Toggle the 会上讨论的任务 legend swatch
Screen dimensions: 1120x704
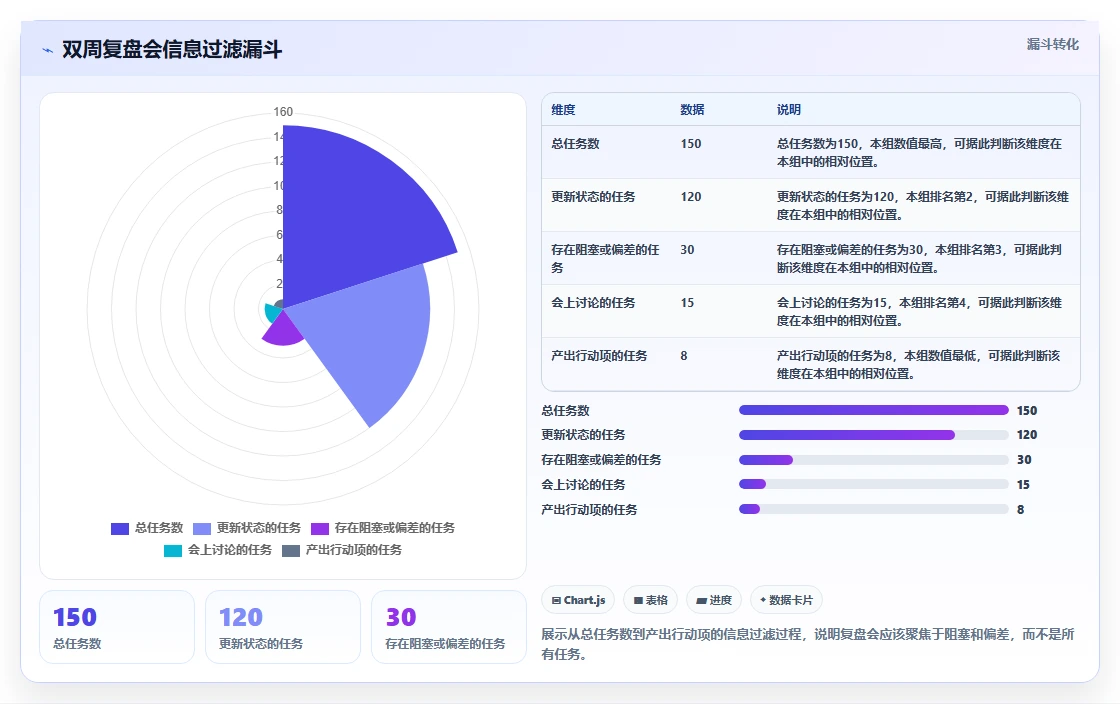point(173,550)
